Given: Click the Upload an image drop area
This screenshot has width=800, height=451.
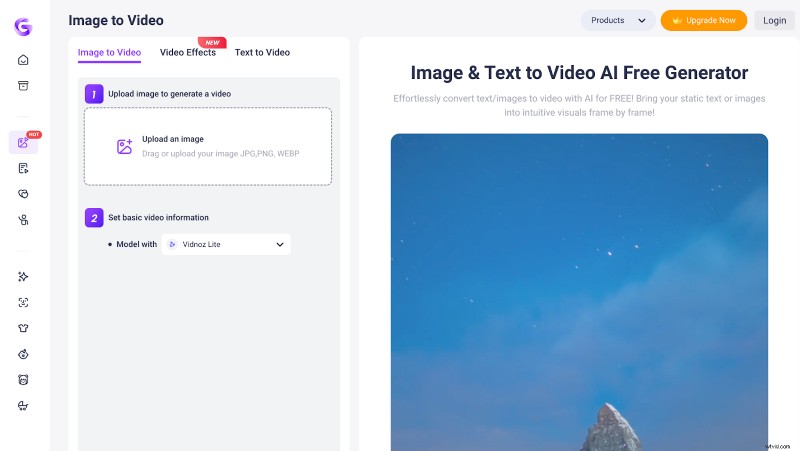Looking at the screenshot, I should pyautogui.click(x=208, y=146).
